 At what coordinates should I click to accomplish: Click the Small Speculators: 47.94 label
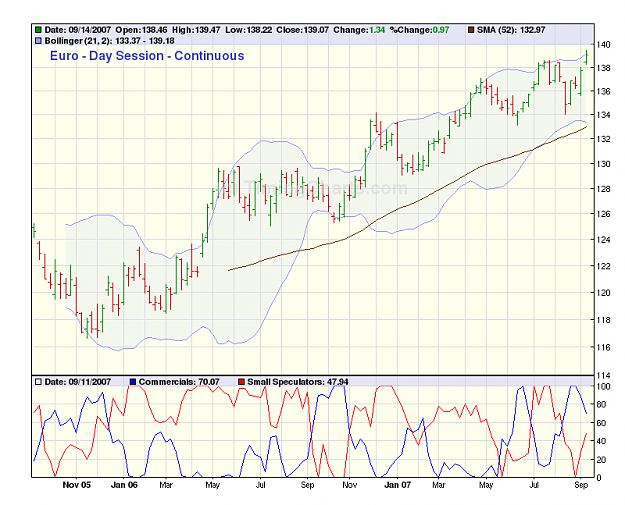pyautogui.click(x=298, y=382)
